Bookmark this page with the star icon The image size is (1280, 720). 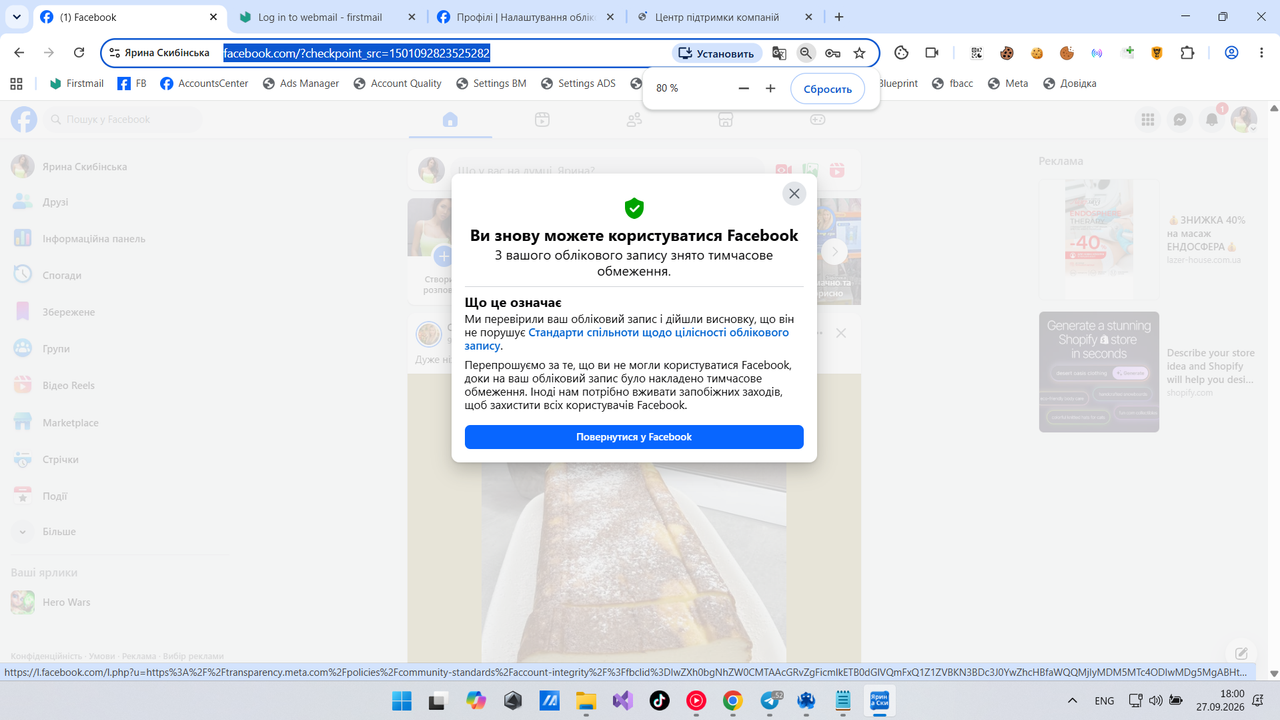(859, 53)
